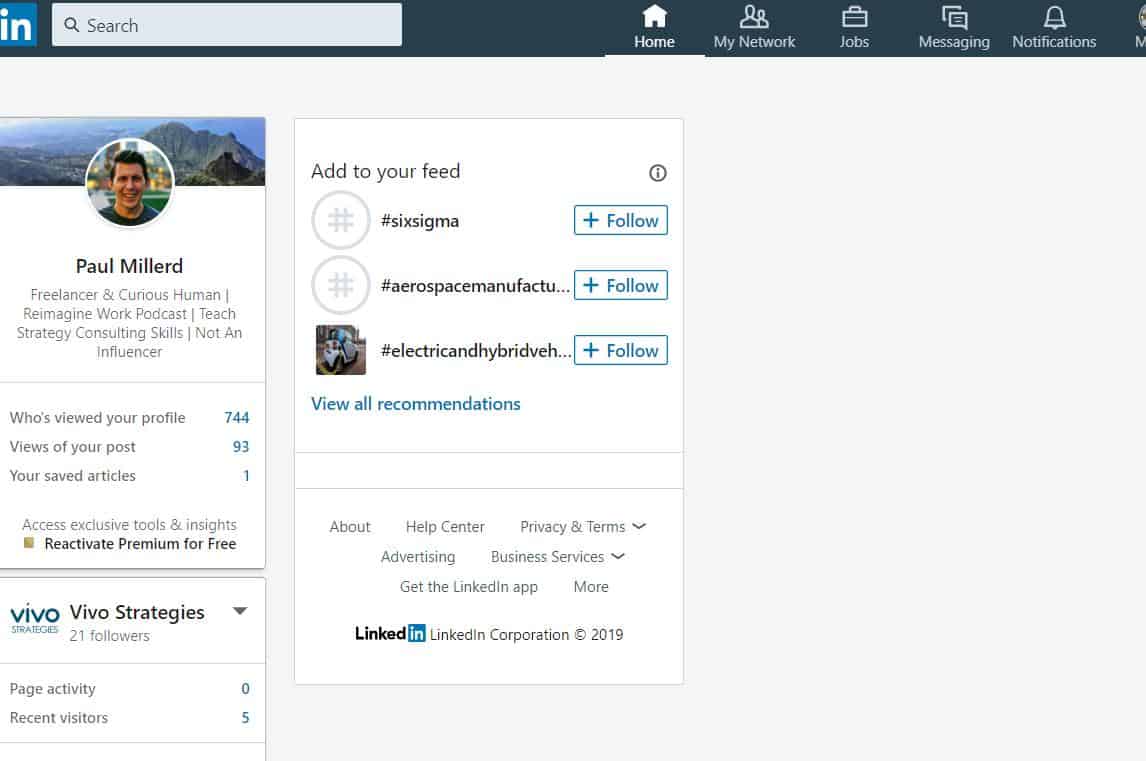Follow the #electricandhybridveh... hashtag

621,350
